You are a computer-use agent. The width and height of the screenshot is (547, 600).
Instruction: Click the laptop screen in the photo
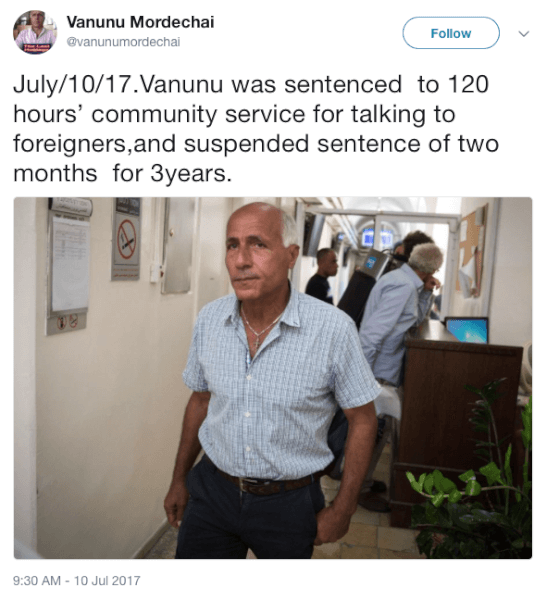[467, 330]
